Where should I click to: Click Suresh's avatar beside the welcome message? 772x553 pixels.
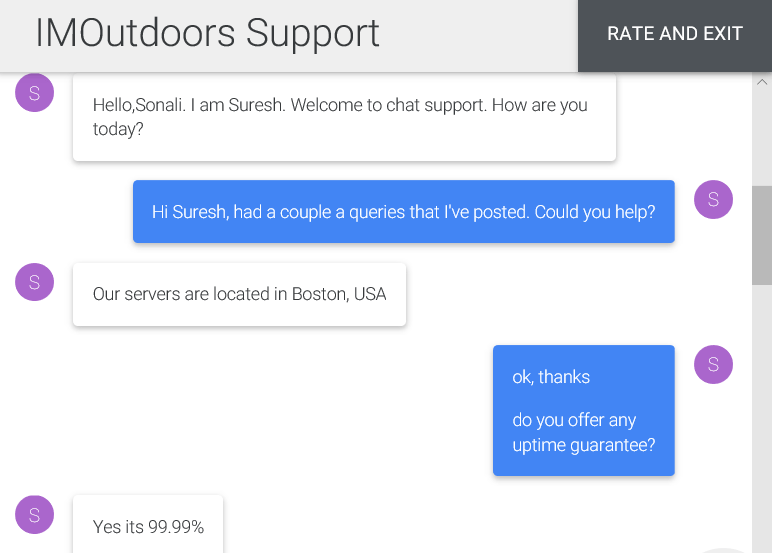coord(34,93)
